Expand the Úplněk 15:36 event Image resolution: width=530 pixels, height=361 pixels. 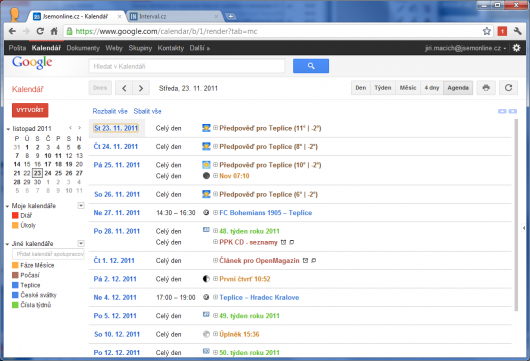(x=215, y=334)
